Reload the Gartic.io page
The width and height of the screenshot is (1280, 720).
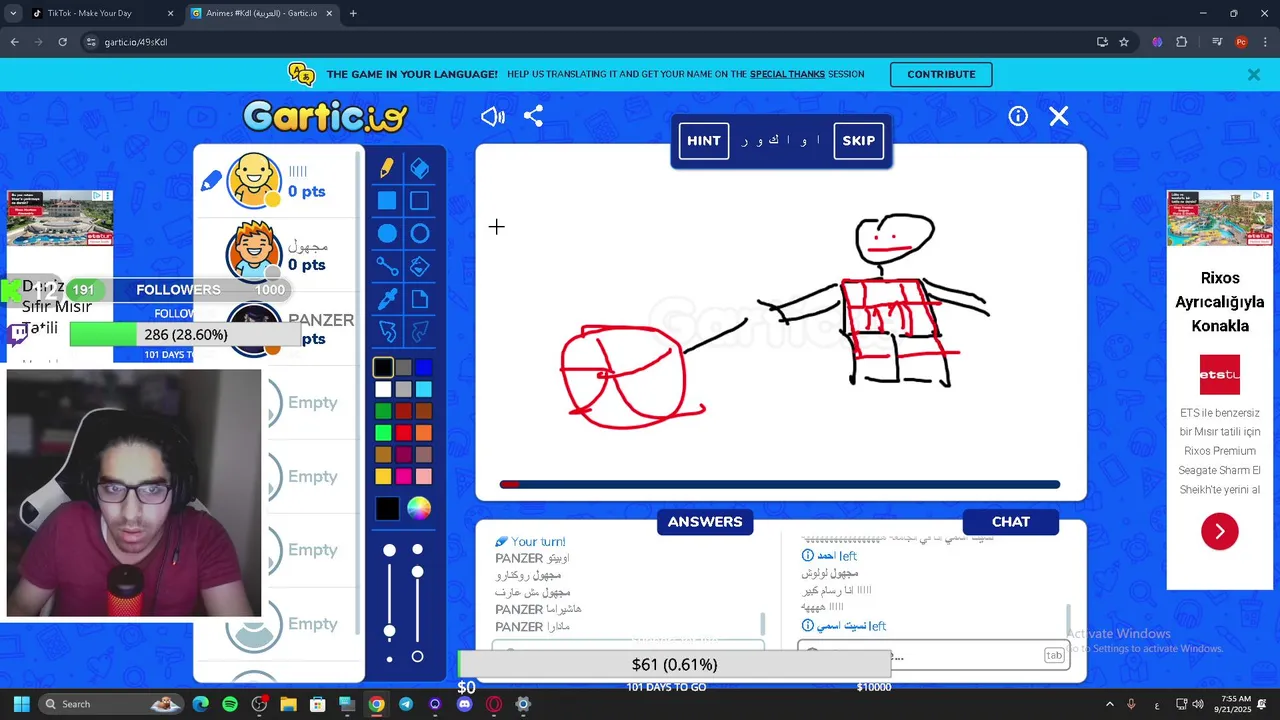click(x=62, y=42)
